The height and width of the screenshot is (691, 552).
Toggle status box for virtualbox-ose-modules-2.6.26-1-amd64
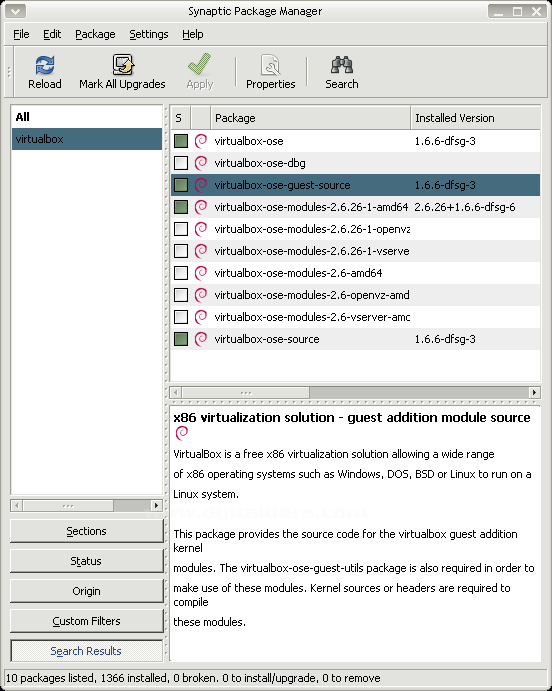pyautogui.click(x=181, y=207)
